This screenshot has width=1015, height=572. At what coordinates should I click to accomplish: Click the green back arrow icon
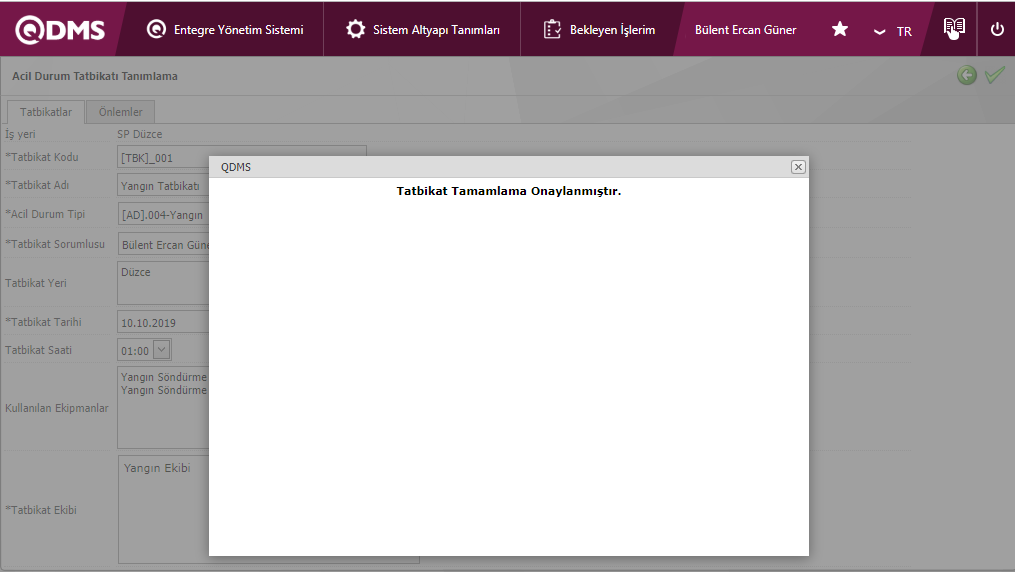966,75
